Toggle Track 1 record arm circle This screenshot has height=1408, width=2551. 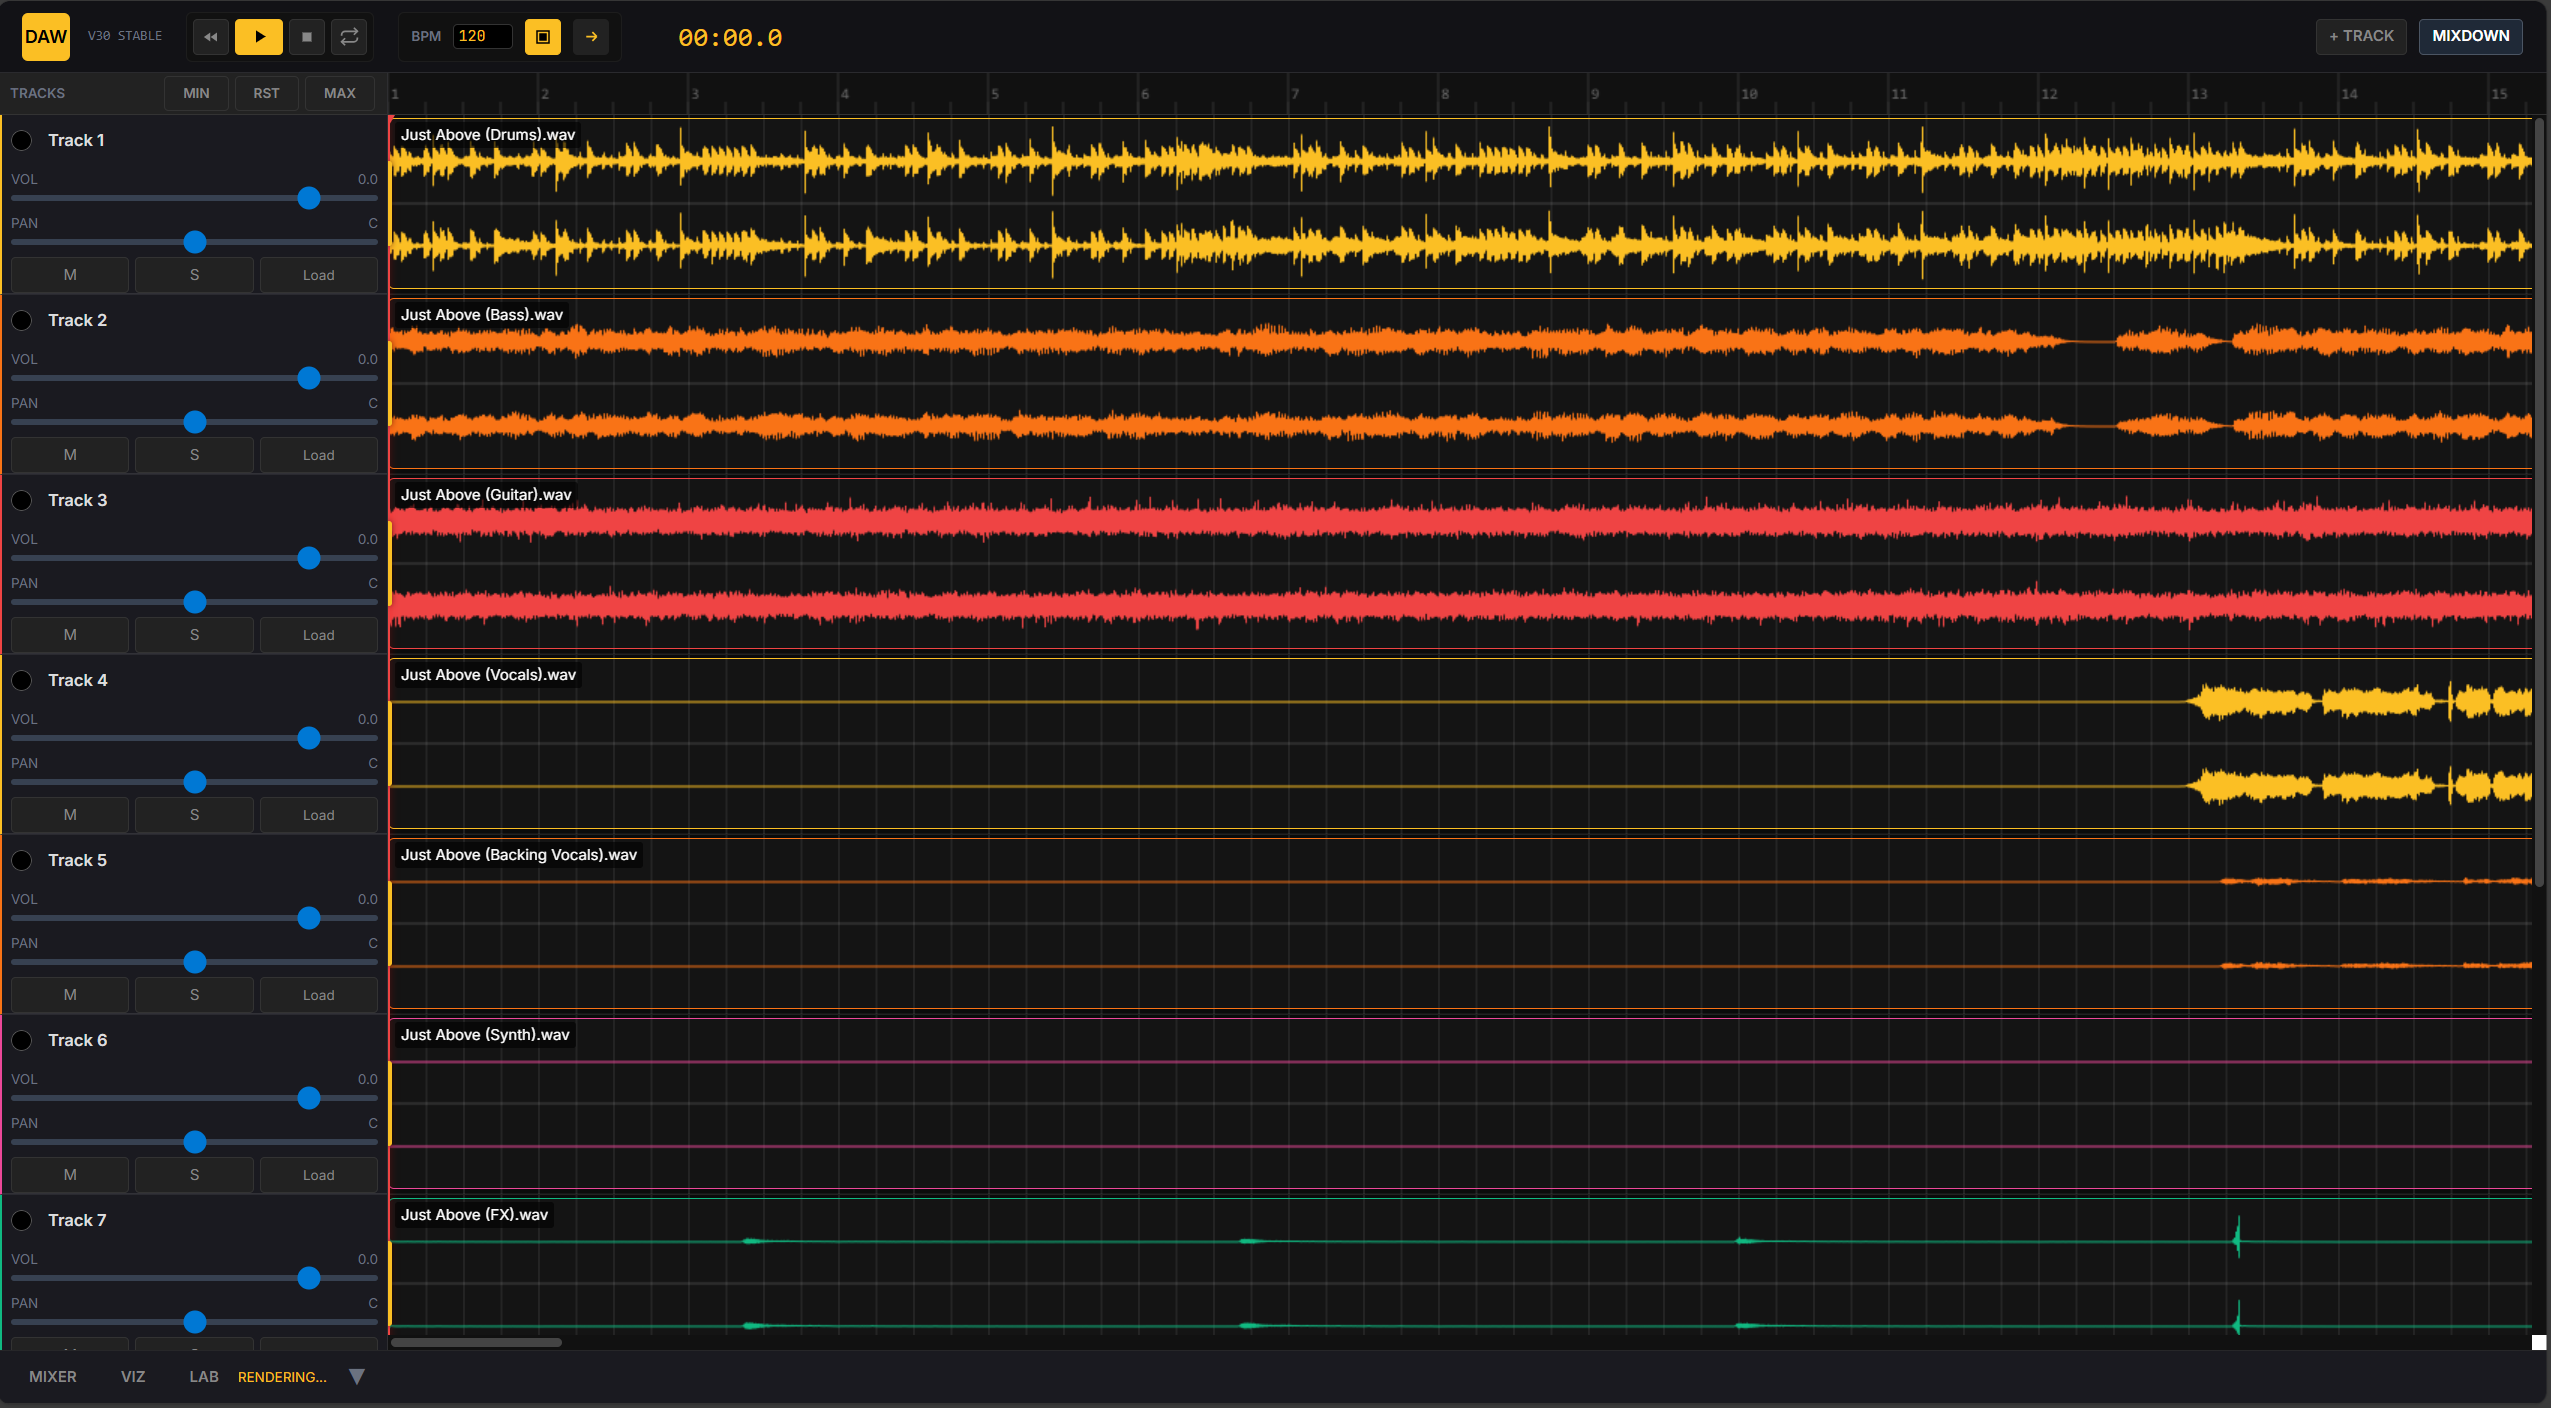(x=22, y=140)
